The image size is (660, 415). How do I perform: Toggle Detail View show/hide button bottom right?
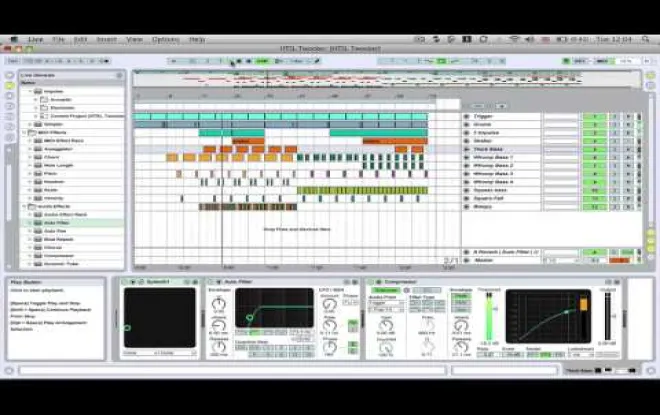coord(651,371)
